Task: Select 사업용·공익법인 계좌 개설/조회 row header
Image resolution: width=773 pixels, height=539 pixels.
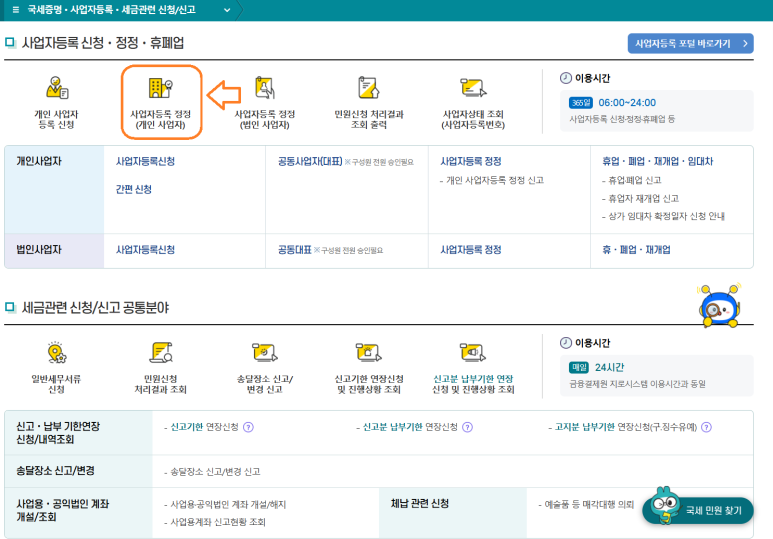Action: click(x=79, y=512)
